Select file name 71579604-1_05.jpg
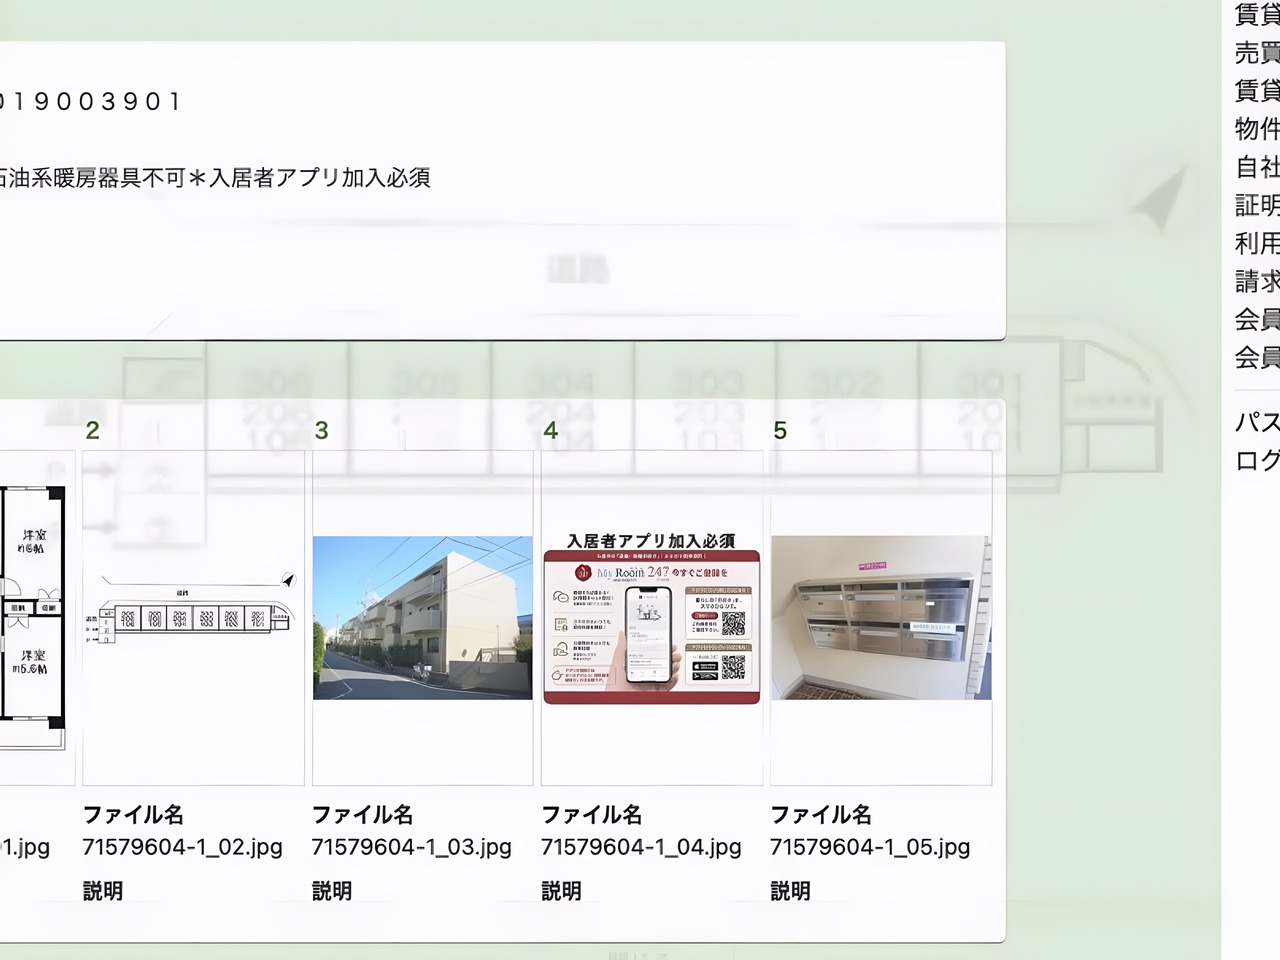Viewport: 1280px width, 960px height. click(870, 848)
